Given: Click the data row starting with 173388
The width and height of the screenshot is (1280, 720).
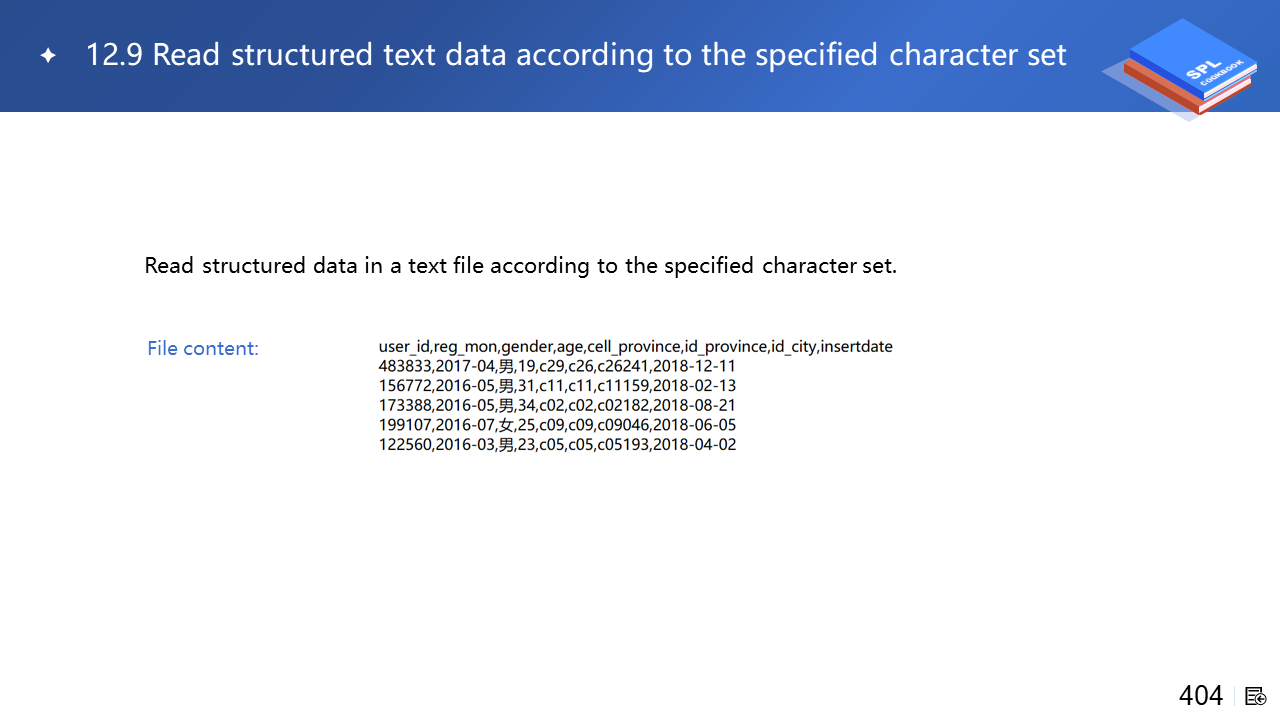Looking at the screenshot, I should tap(557, 405).
